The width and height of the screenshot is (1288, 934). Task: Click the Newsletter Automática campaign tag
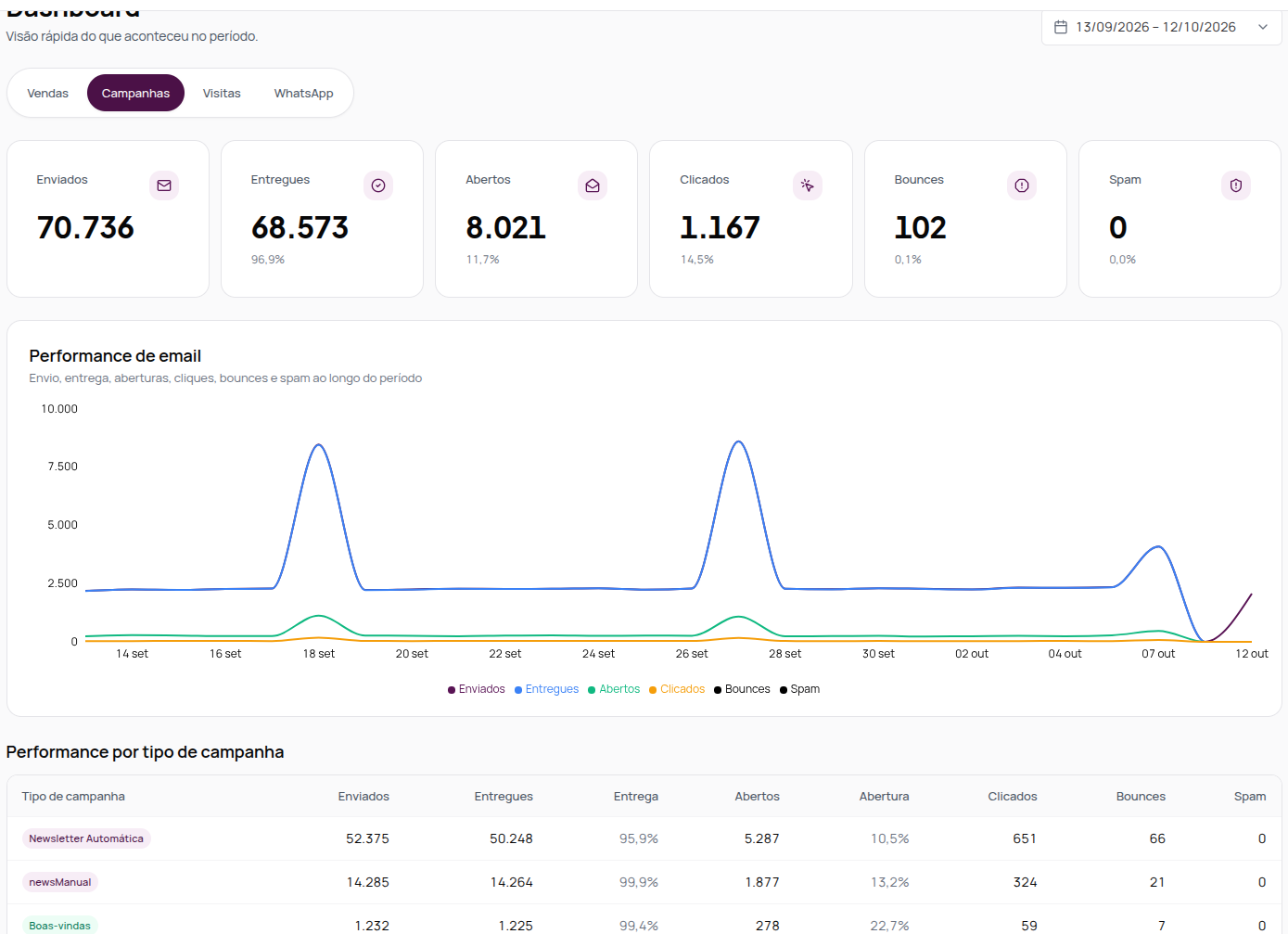pyautogui.click(x=86, y=838)
